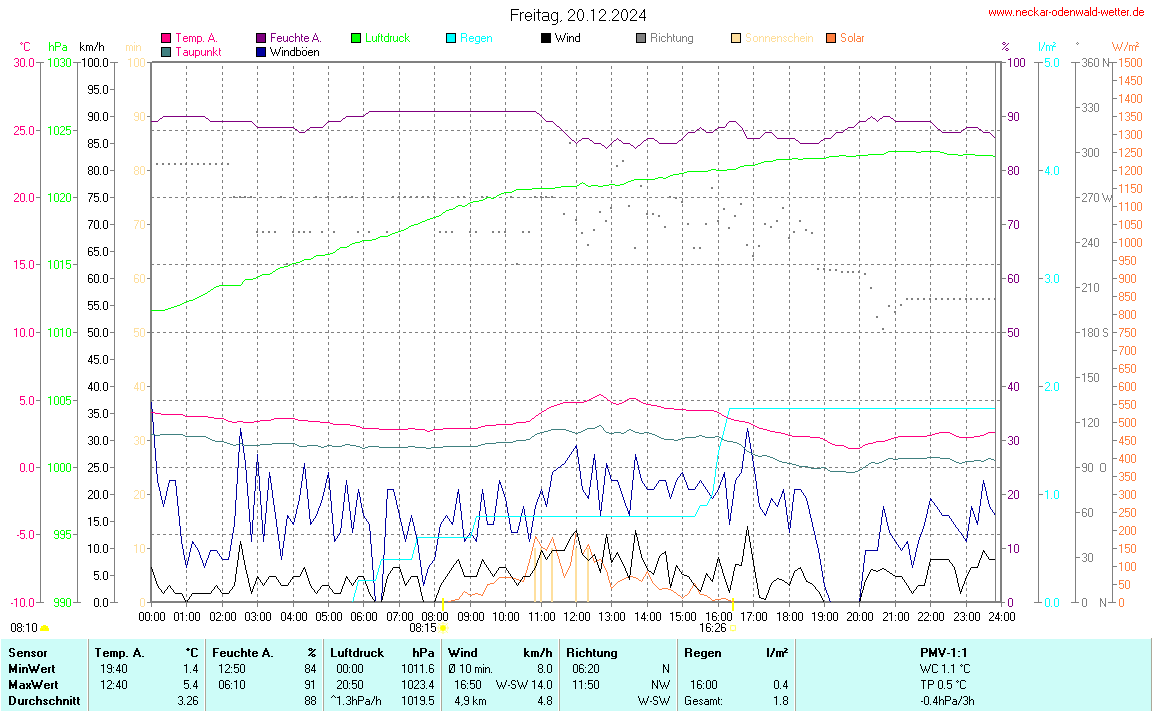The width and height of the screenshot is (1152, 711).
Task: Click the www.neckar-odenwald-wetter.de link
Action: 1065,12
